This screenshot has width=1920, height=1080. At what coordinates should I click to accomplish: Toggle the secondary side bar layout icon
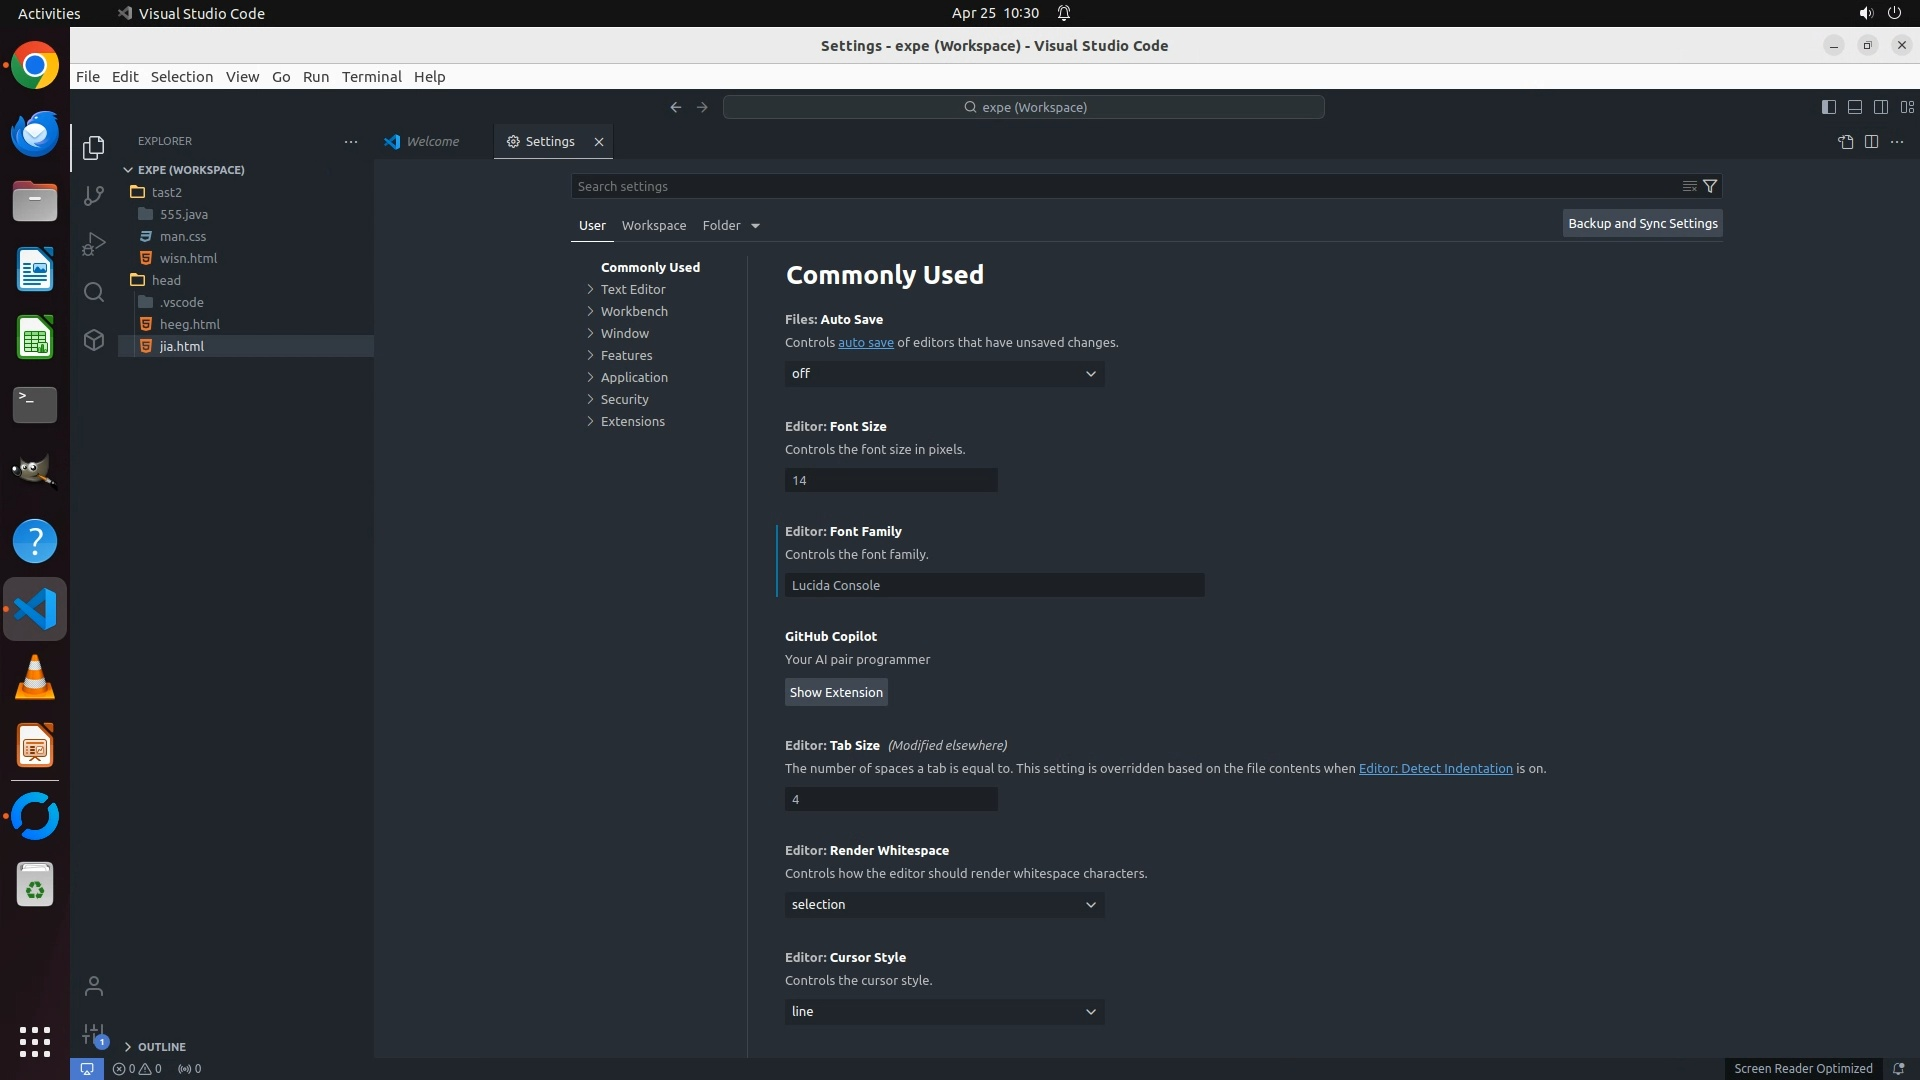[x=1881, y=107]
